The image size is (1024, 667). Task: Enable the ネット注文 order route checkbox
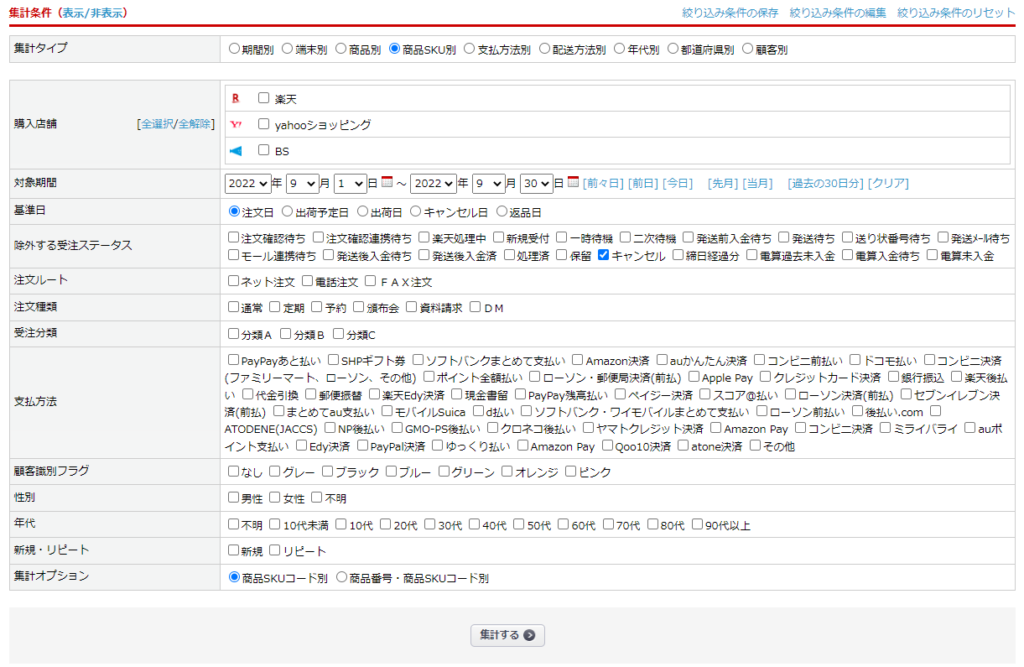pyautogui.click(x=234, y=282)
